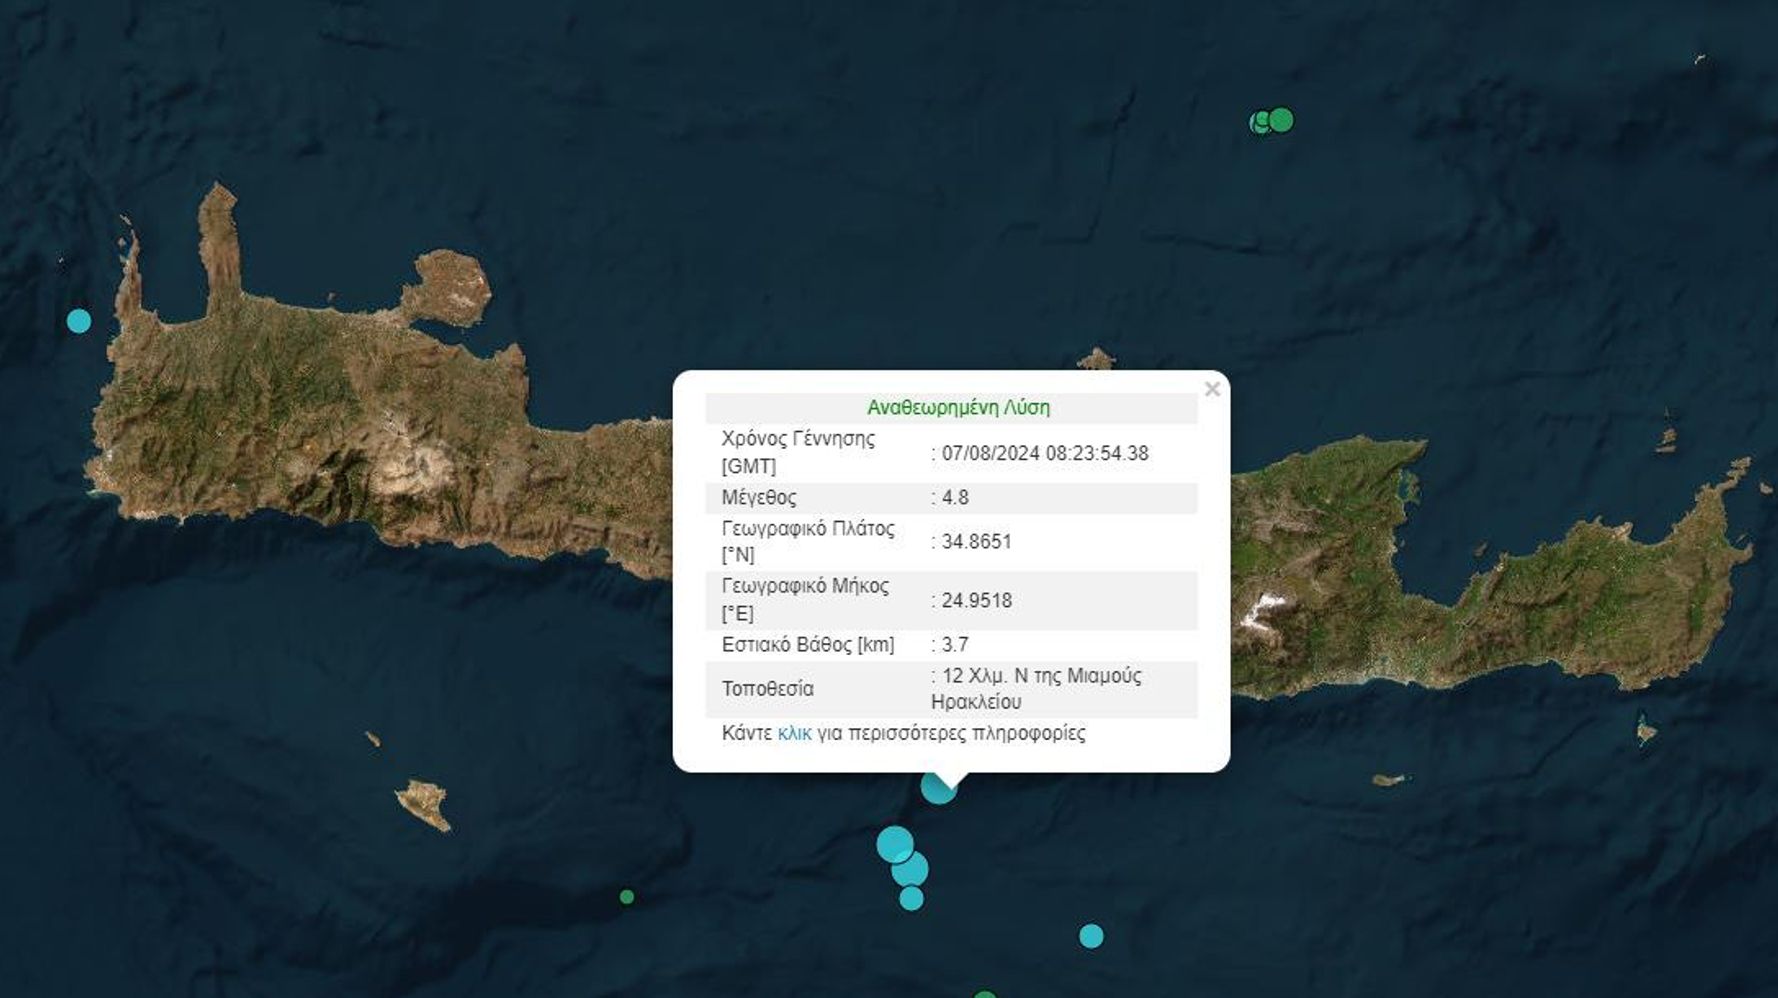Viewport: 1778px width, 998px height.
Task: Click the 'Αναθεωρημένη Λύση' header text
Action: click(x=958, y=407)
